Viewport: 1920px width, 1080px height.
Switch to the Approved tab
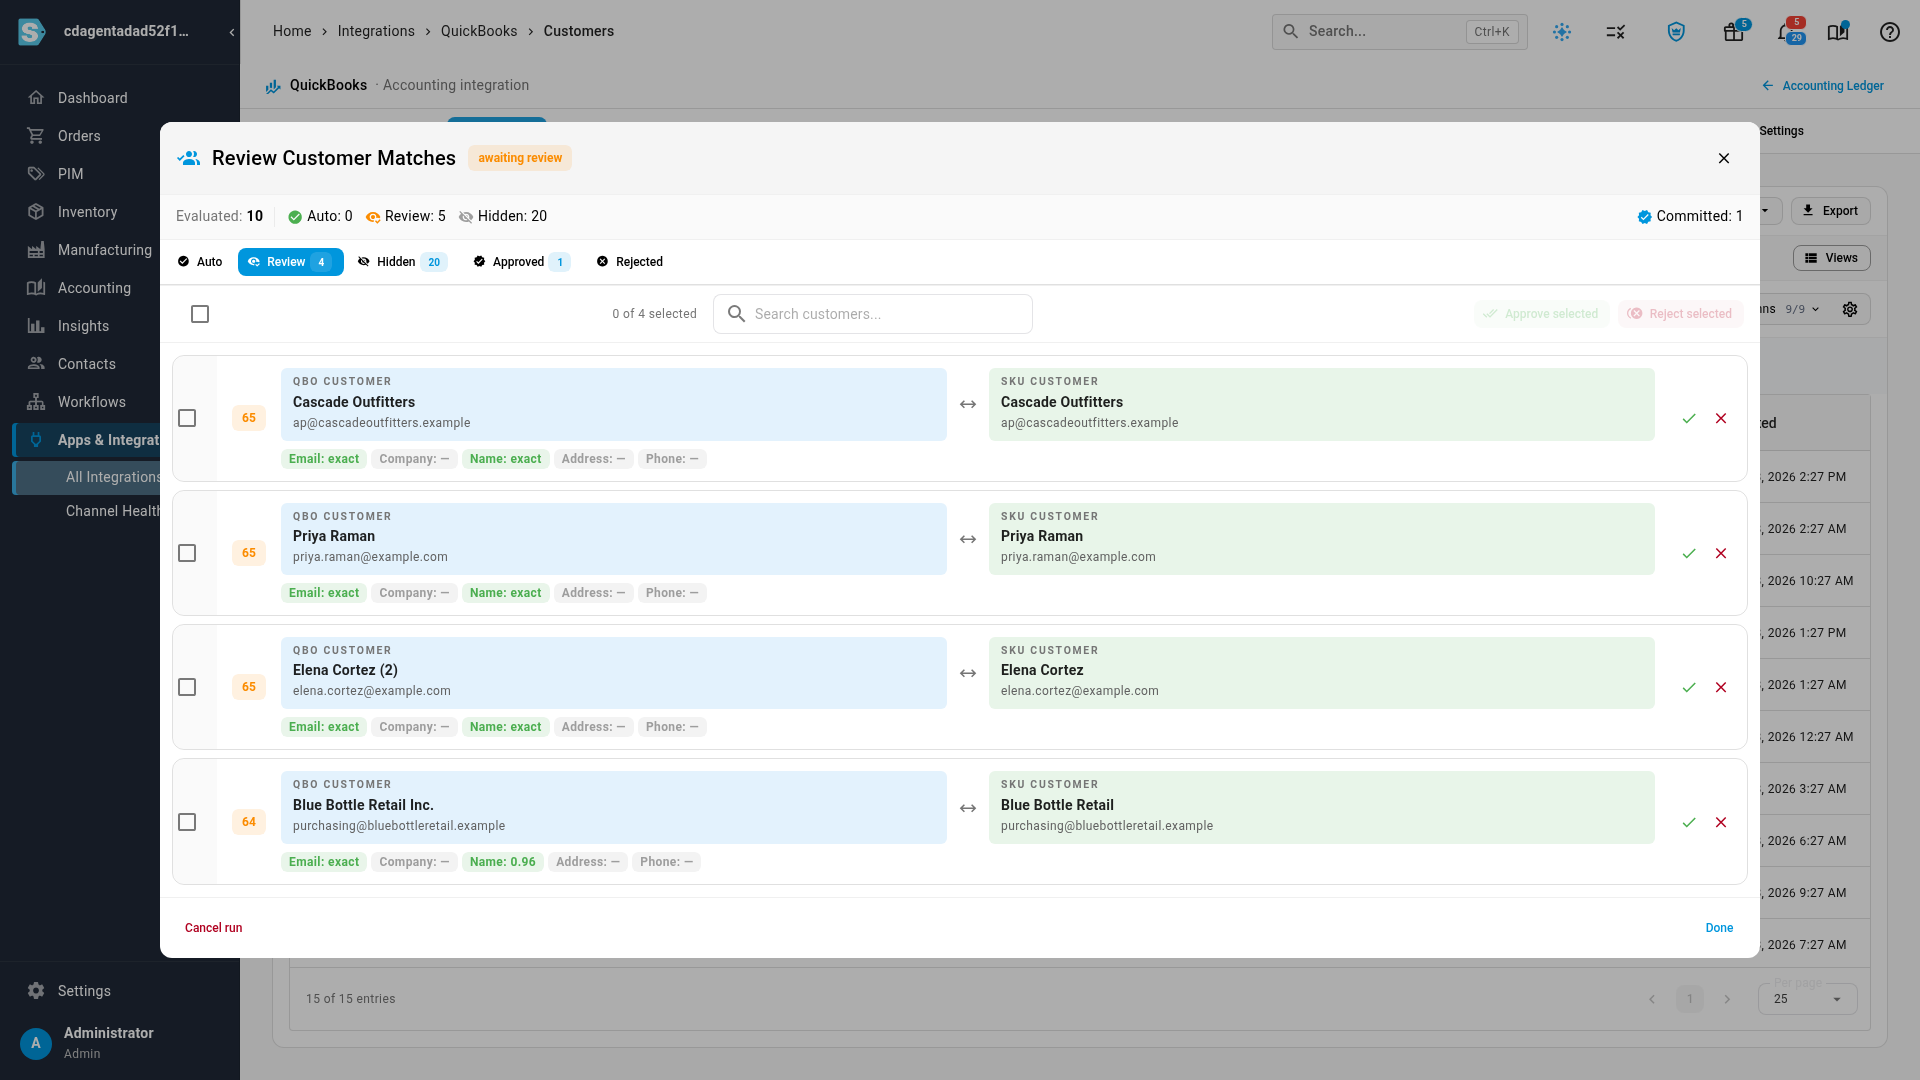521,262
